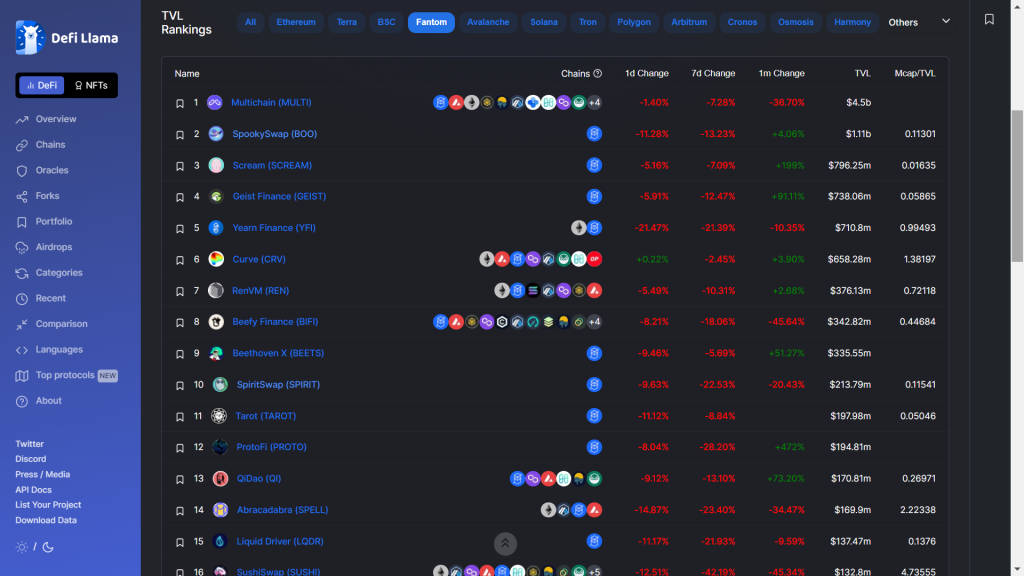The image size is (1024, 576).
Task: Open the Discord link
Action: (31, 459)
